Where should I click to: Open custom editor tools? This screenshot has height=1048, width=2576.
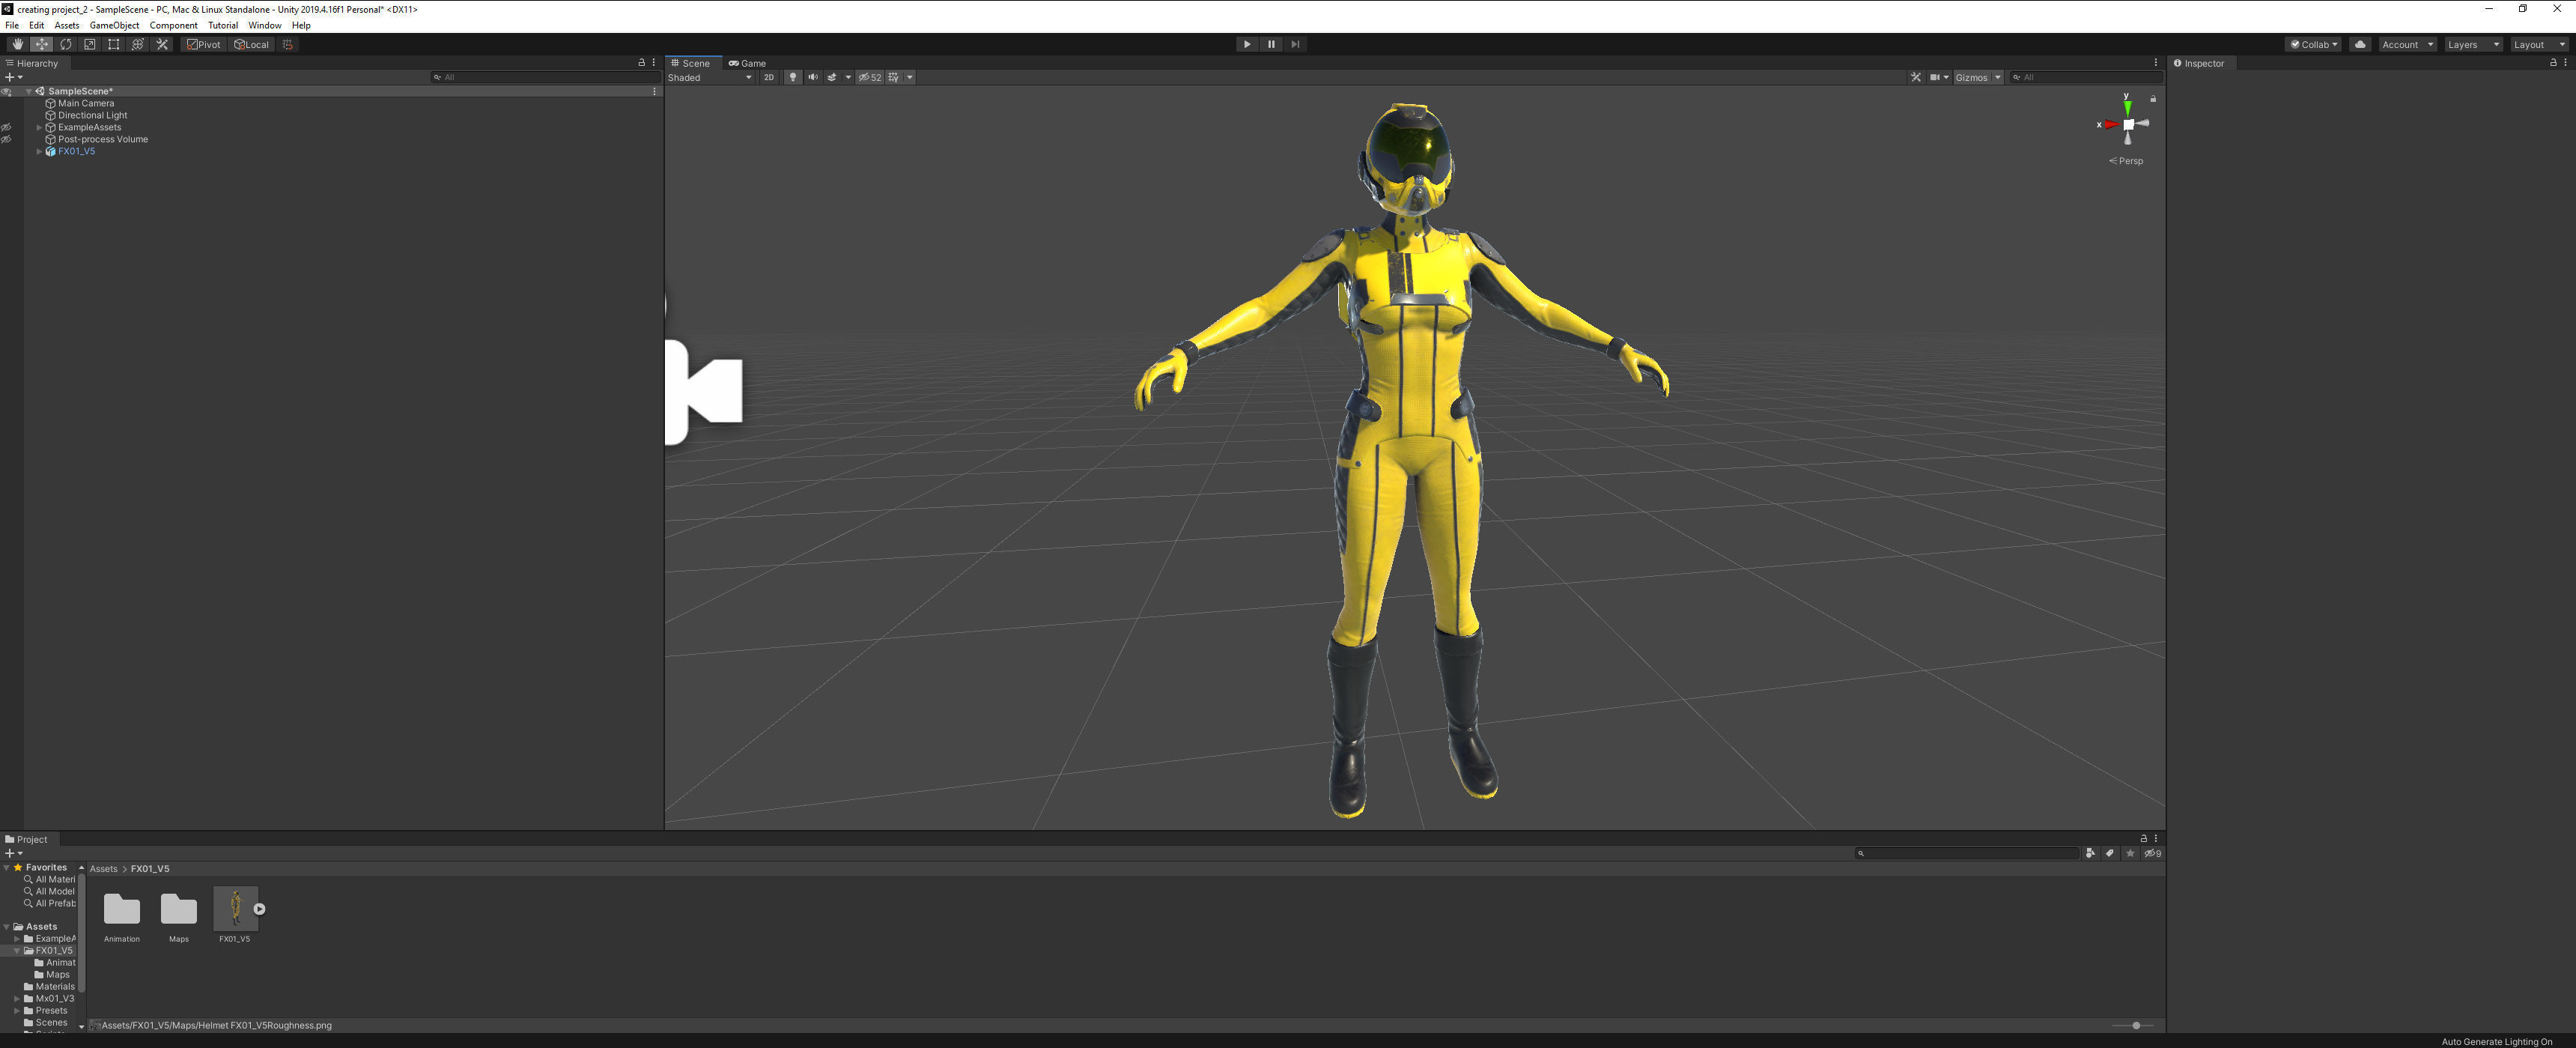pos(162,44)
